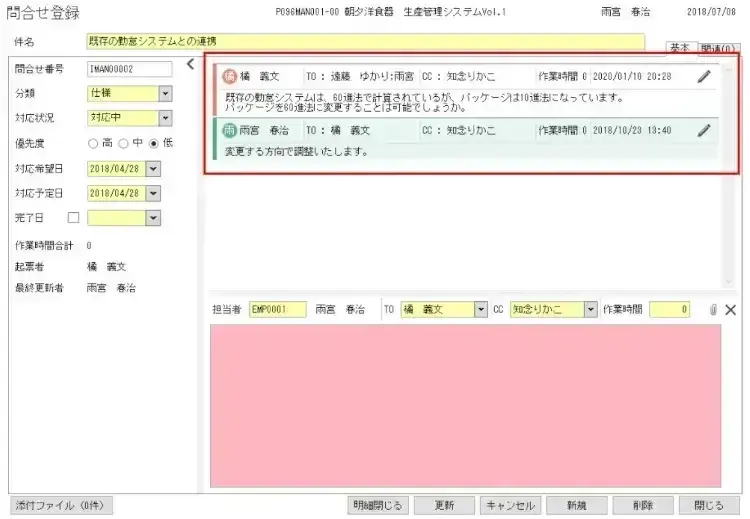This screenshot has width=750, height=519.
Task: Collapse the left panel with the chevron arrow
Action: (x=190, y=64)
